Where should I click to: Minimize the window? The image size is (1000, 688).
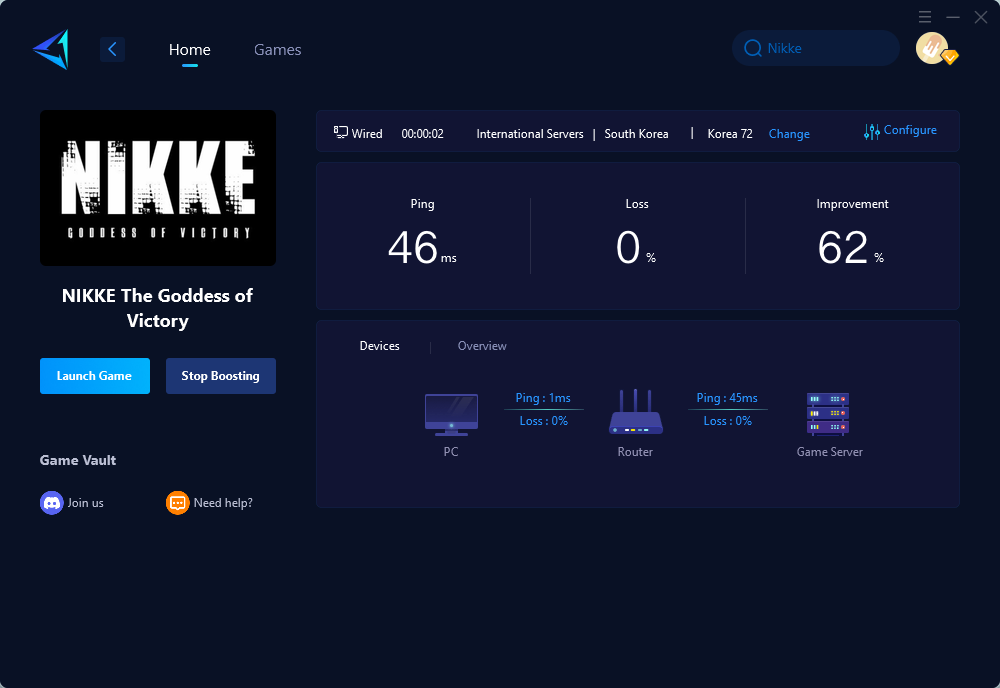pos(953,17)
